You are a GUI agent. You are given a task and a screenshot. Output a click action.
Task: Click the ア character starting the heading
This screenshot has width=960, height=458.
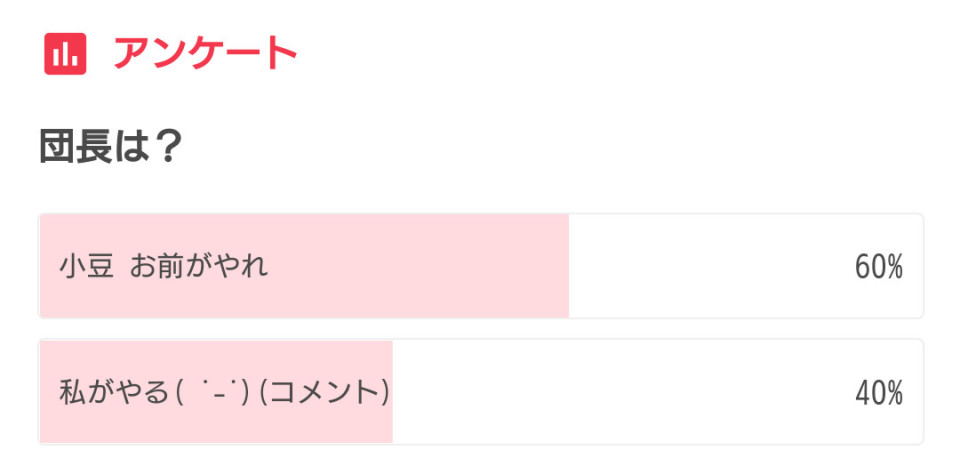pyautogui.click(x=131, y=54)
